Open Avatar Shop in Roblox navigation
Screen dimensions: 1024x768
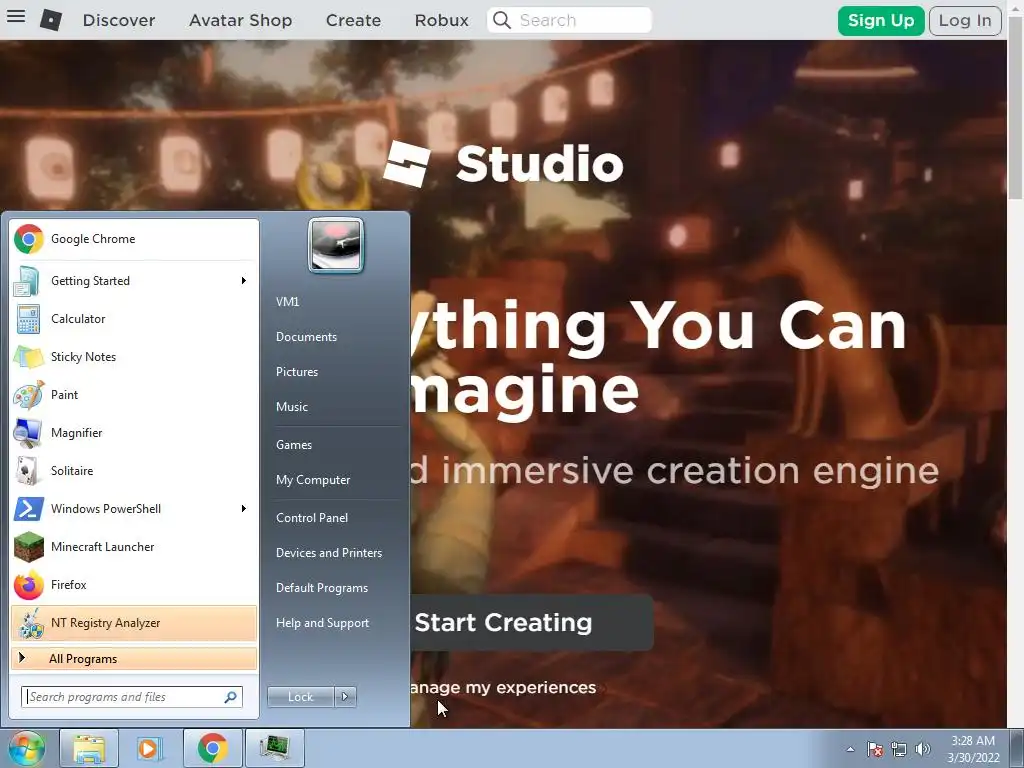tap(240, 20)
